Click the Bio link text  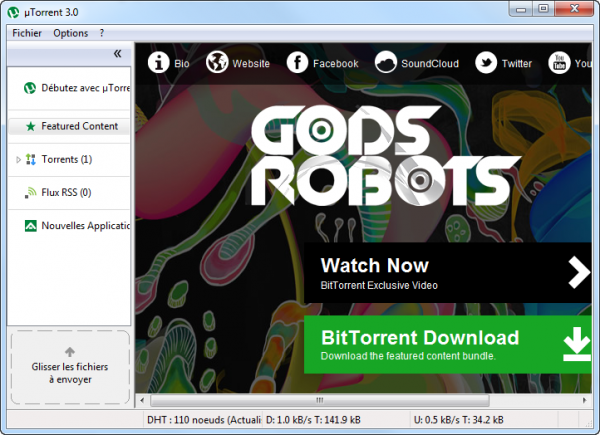(x=182, y=64)
